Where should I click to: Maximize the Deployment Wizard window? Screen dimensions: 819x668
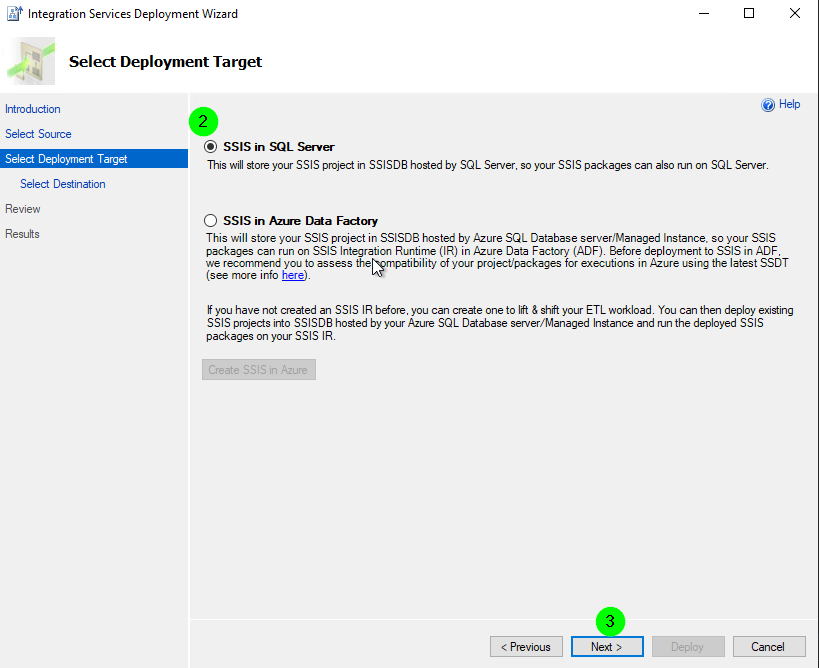pos(749,14)
